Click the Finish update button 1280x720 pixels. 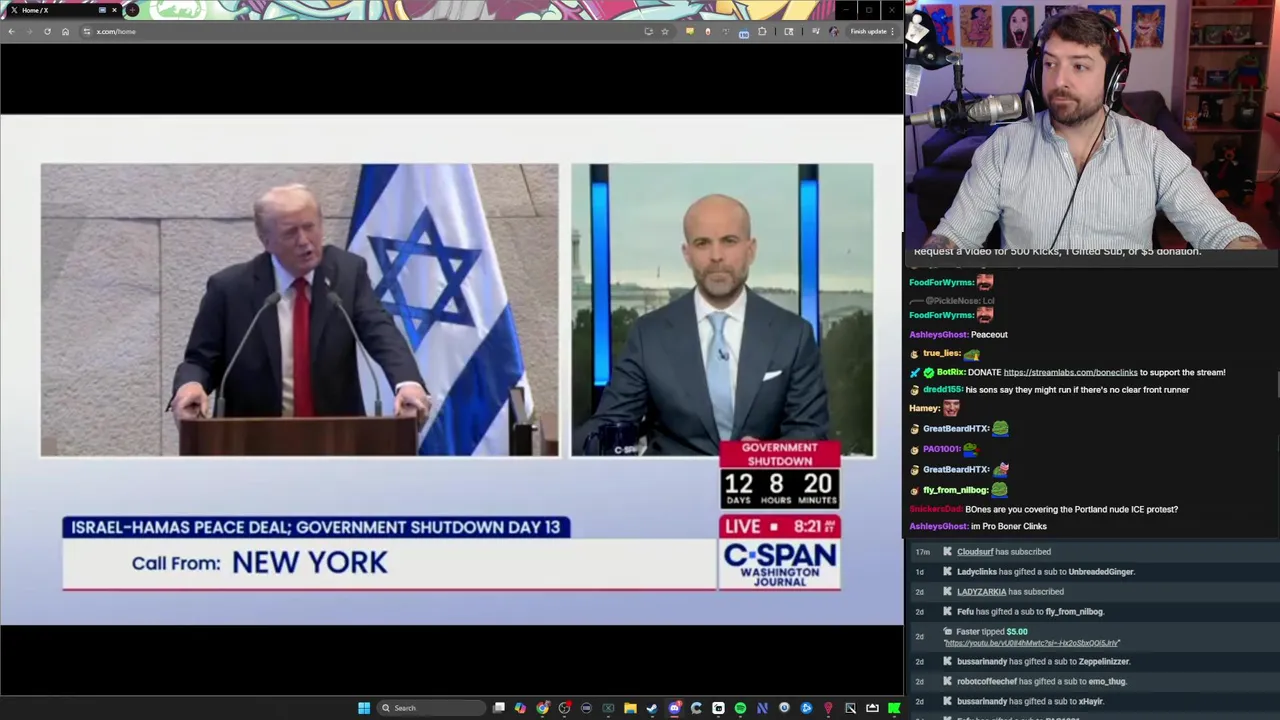click(x=868, y=31)
